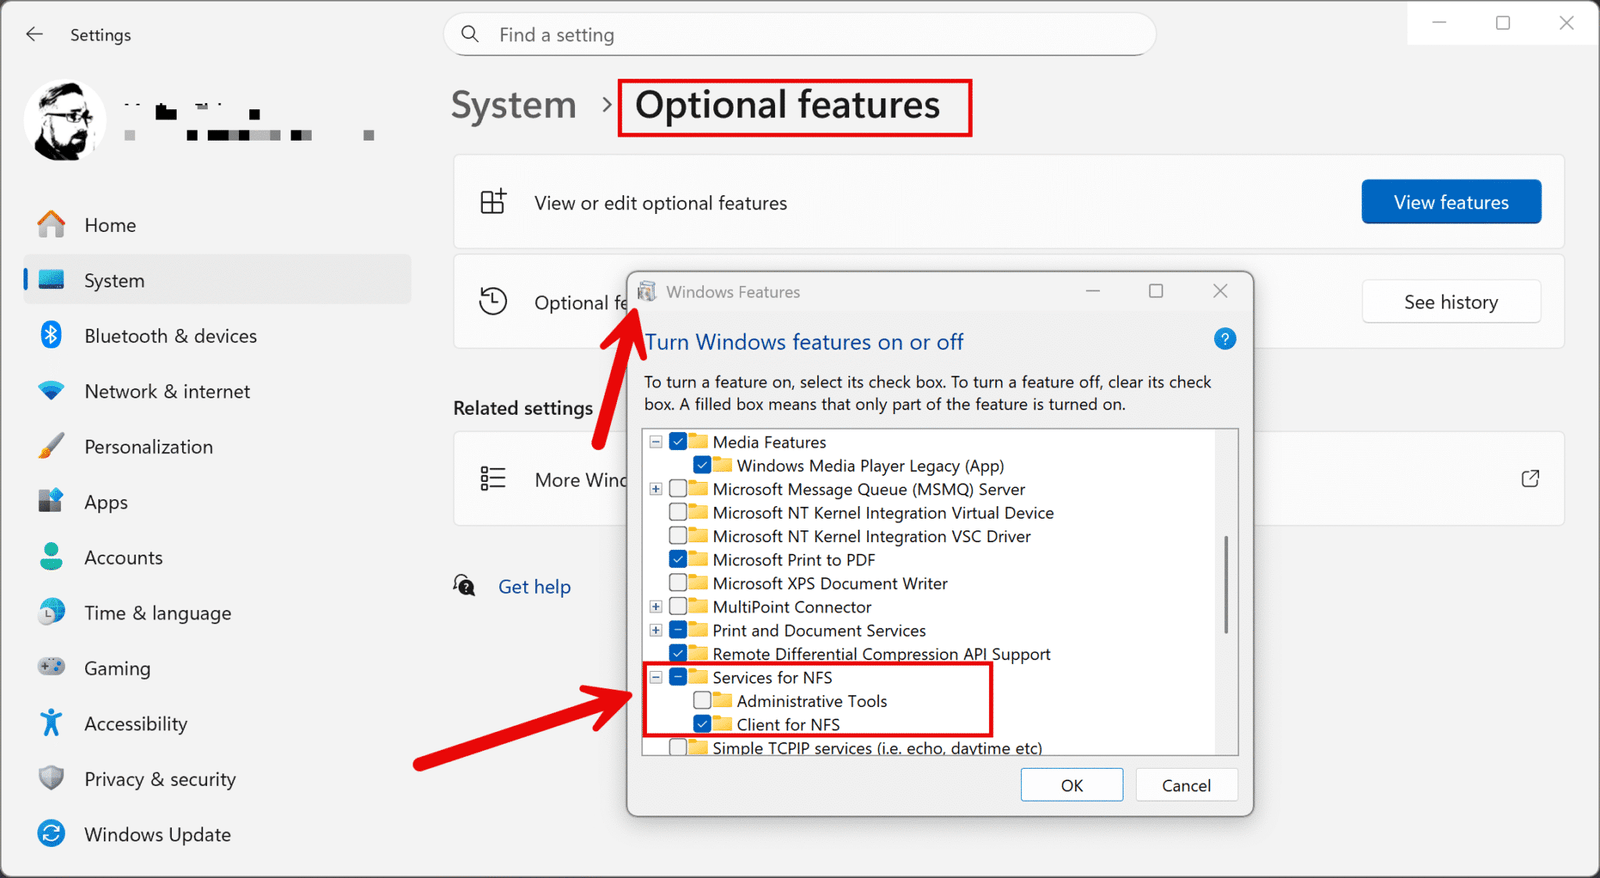
Task: Click Cancel in Windows Features dialog
Action: (1186, 785)
